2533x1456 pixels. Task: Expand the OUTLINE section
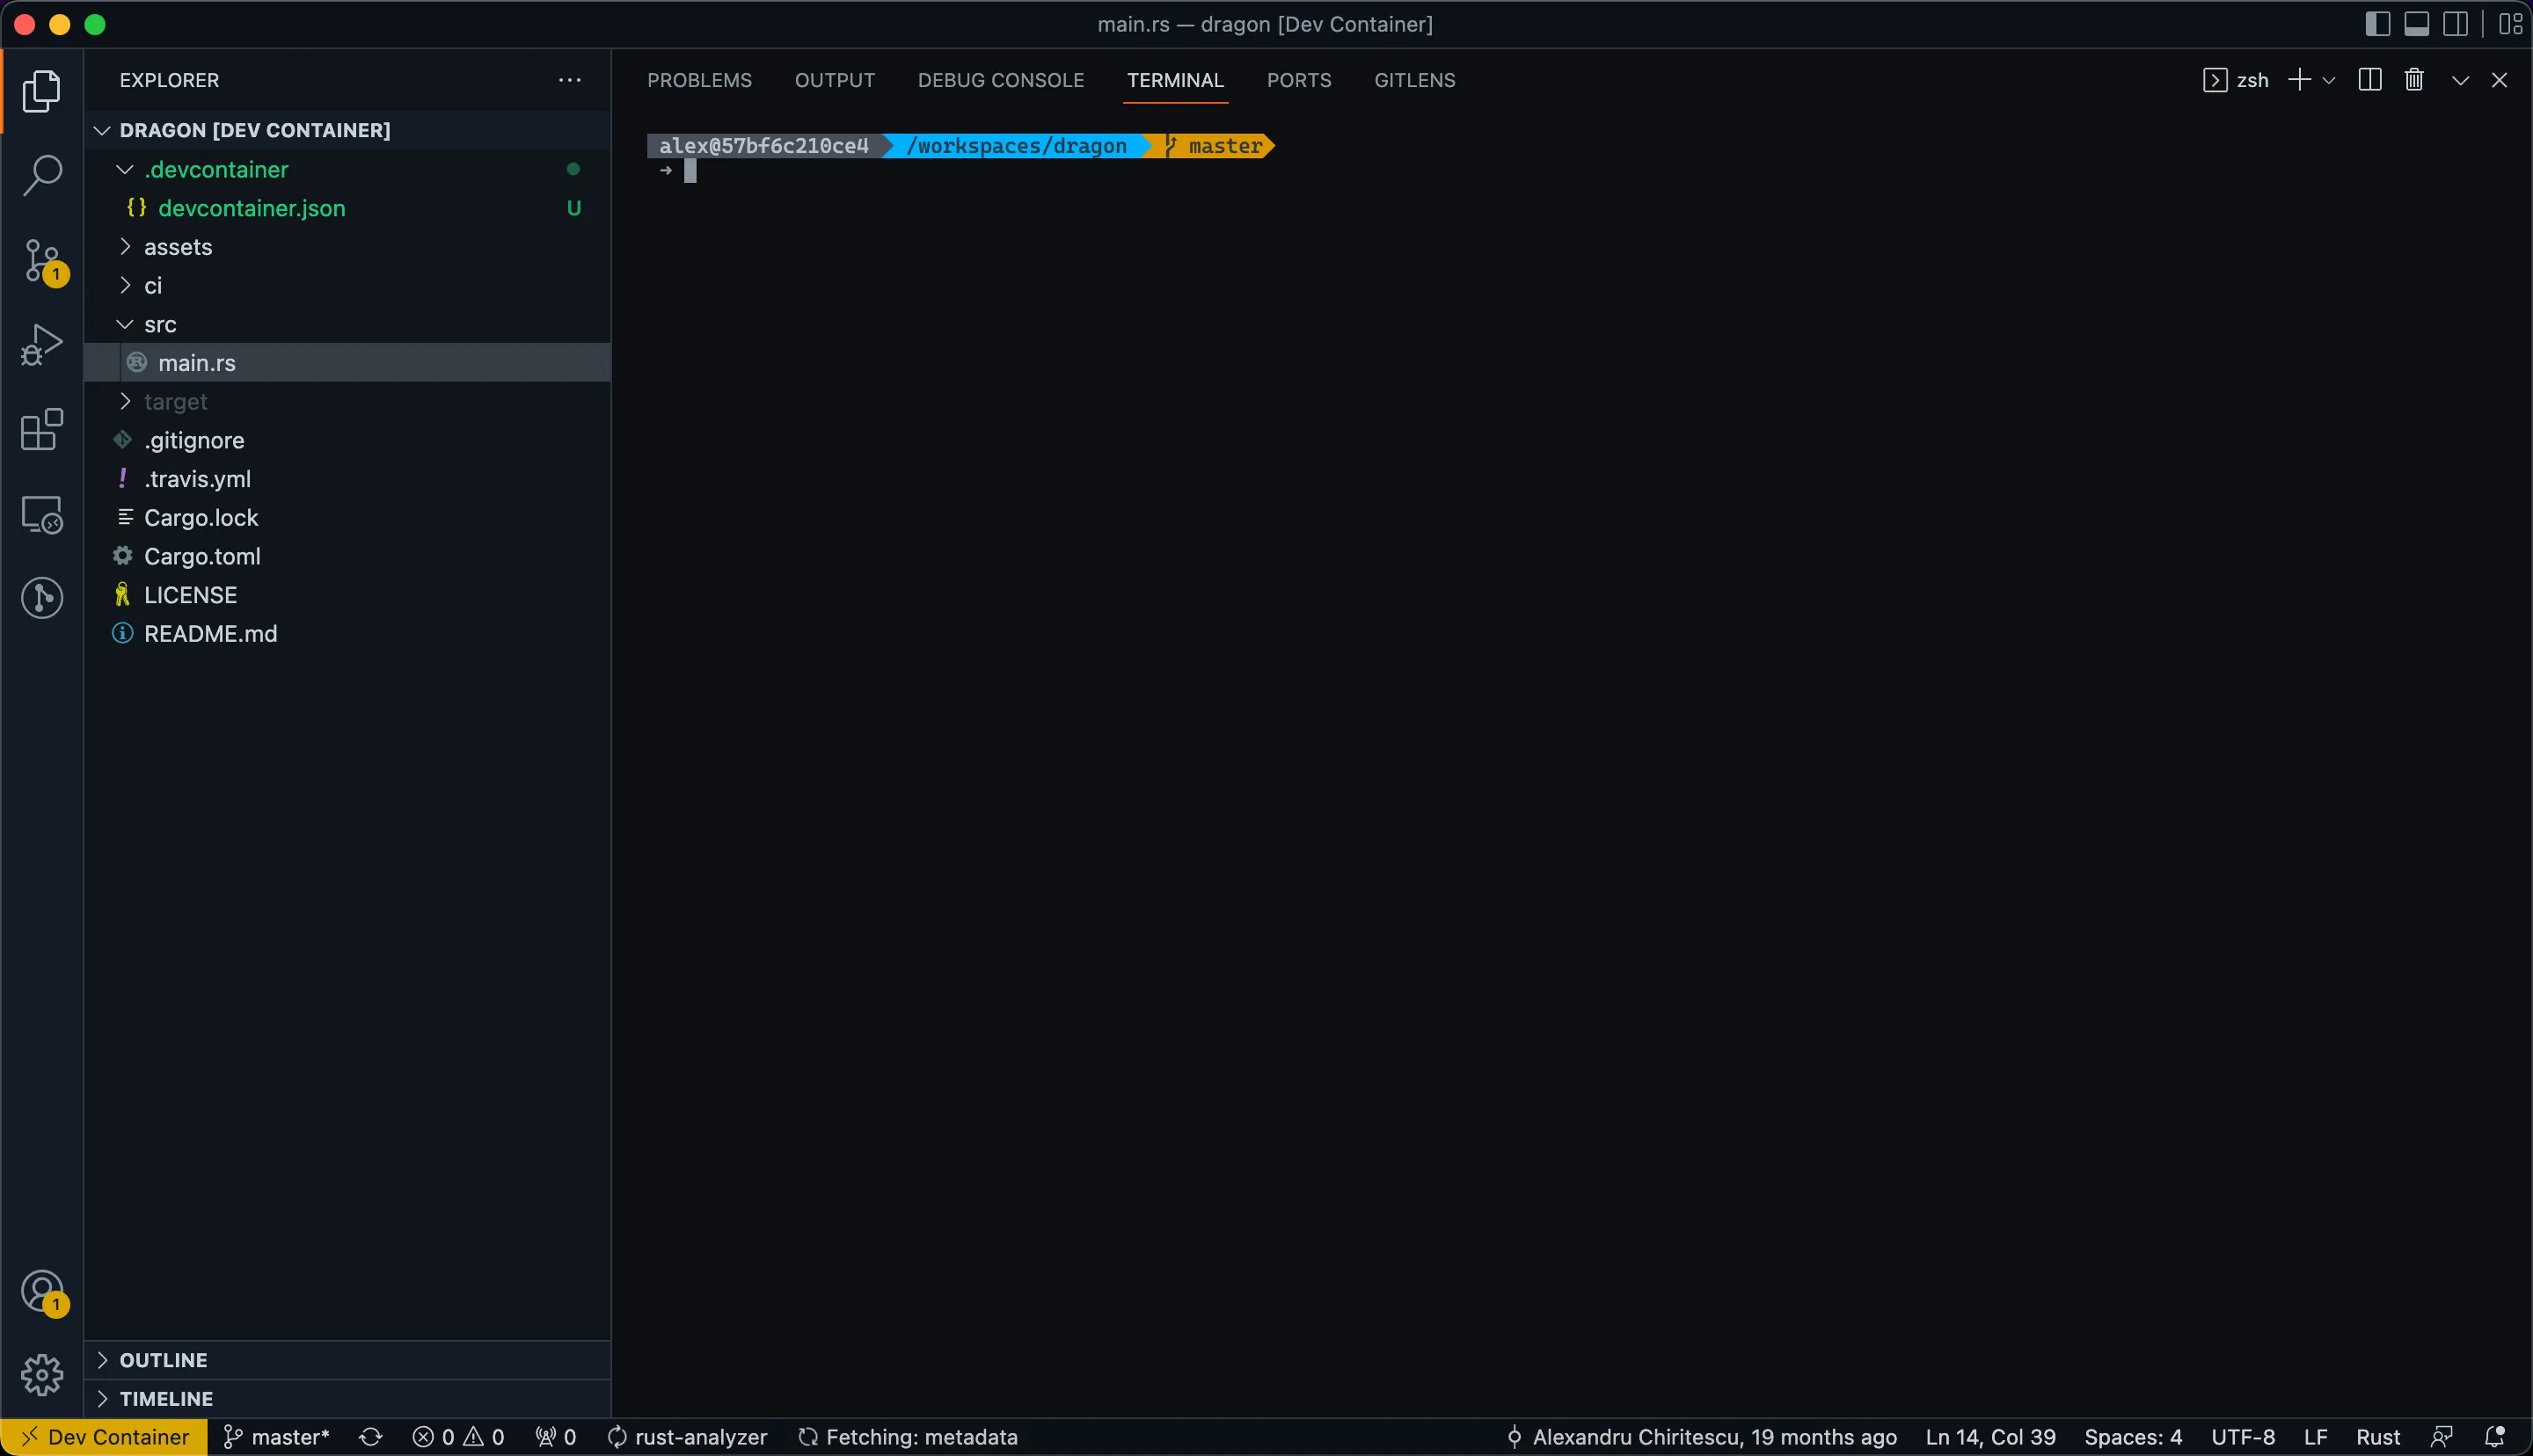click(x=163, y=1360)
